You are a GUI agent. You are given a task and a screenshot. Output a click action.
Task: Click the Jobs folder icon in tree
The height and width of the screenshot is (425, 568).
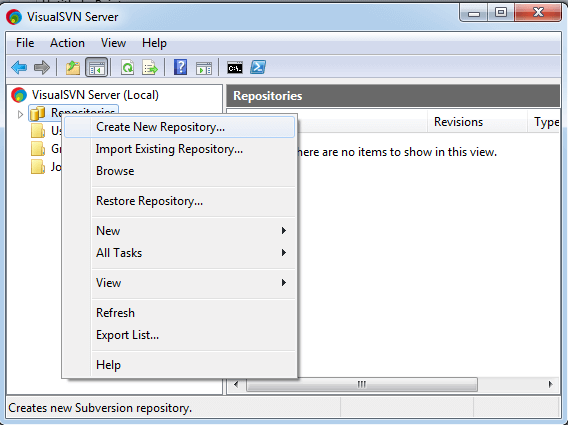pyautogui.click(x=38, y=167)
